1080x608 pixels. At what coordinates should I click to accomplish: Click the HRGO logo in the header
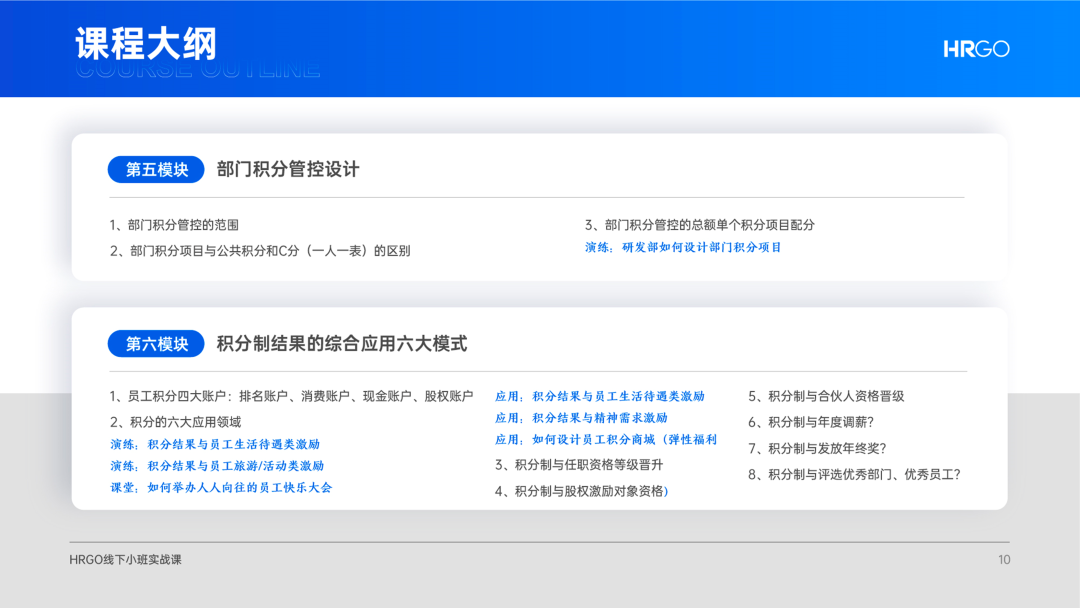[x=976, y=49]
